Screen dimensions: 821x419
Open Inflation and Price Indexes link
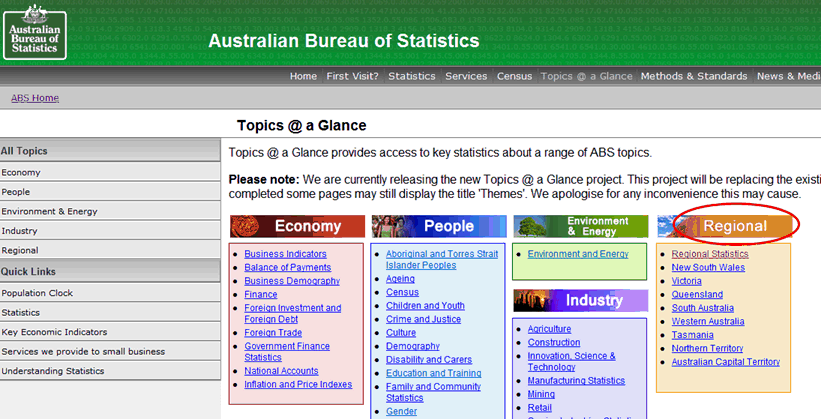tap(298, 384)
